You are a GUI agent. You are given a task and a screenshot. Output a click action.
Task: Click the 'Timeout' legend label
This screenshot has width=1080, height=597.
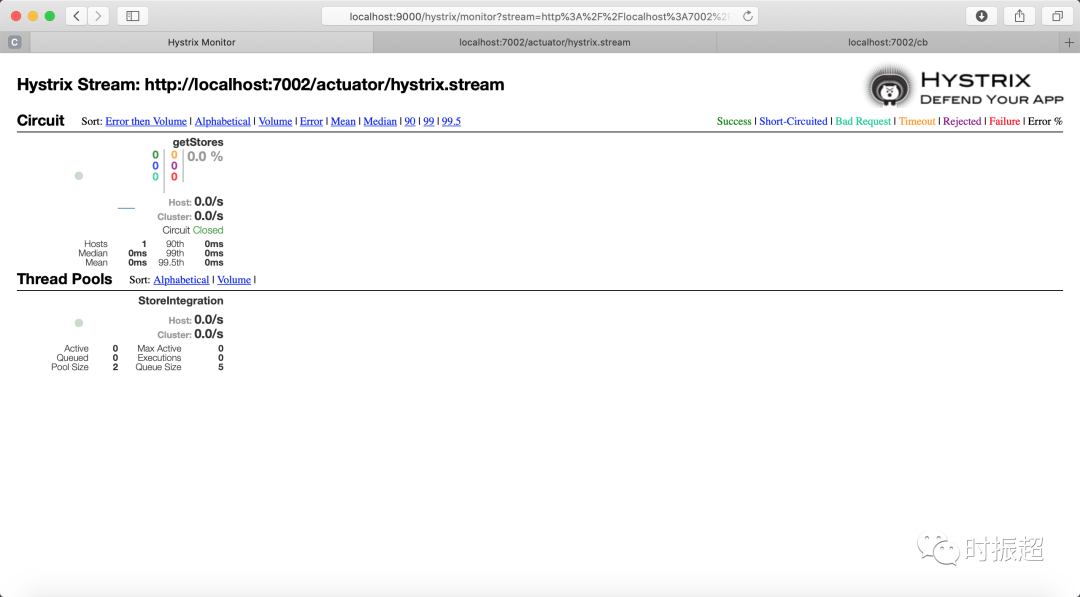pyautogui.click(x=917, y=121)
